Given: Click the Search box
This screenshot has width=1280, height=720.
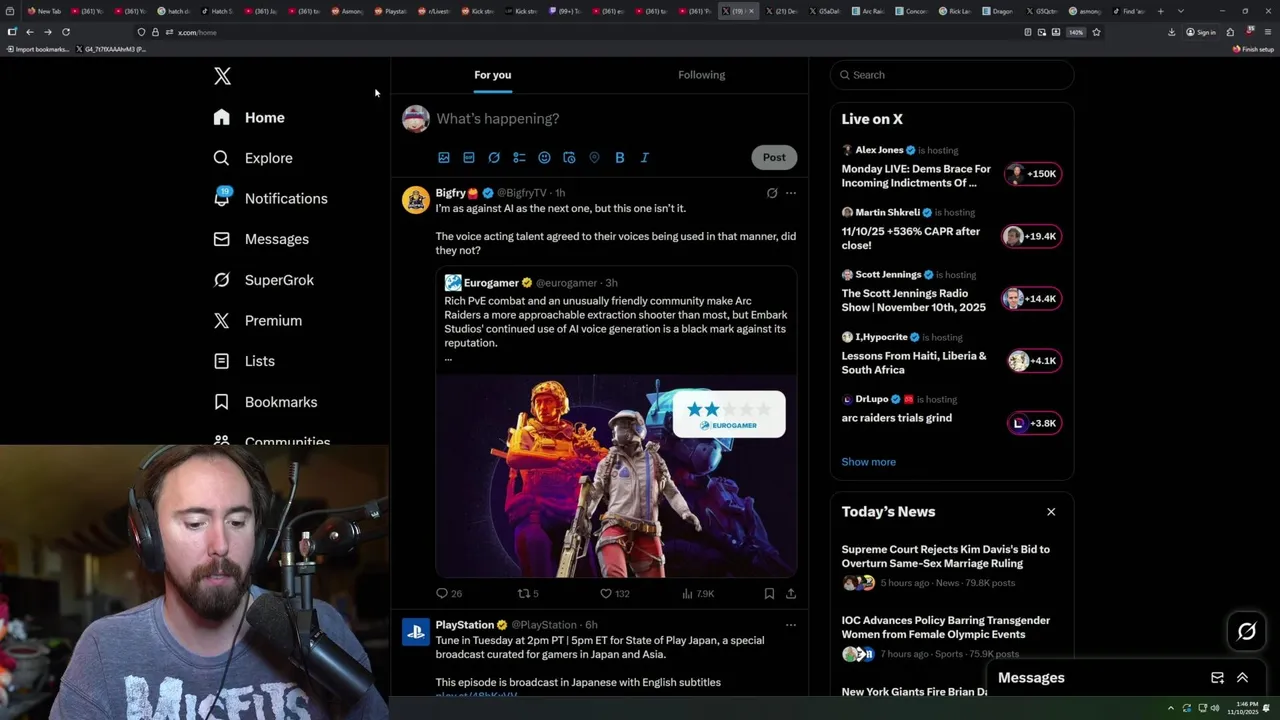Looking at the screenshot, I should tap(952, 75).
